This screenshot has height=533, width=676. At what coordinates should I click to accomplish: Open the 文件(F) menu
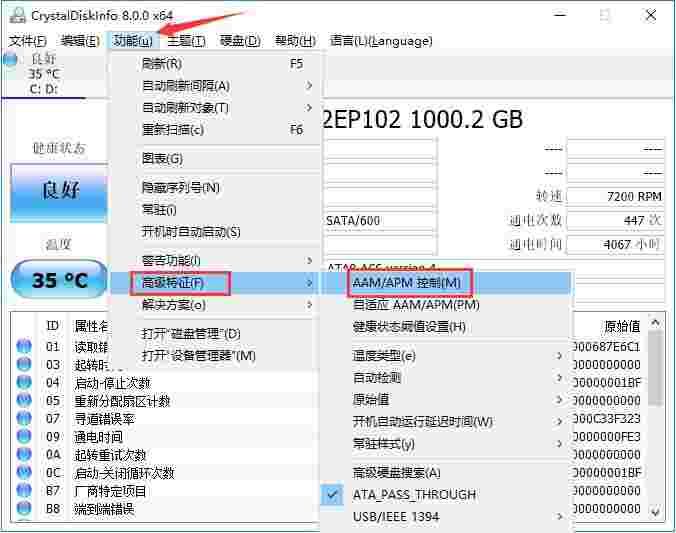(x=28, y=41)
